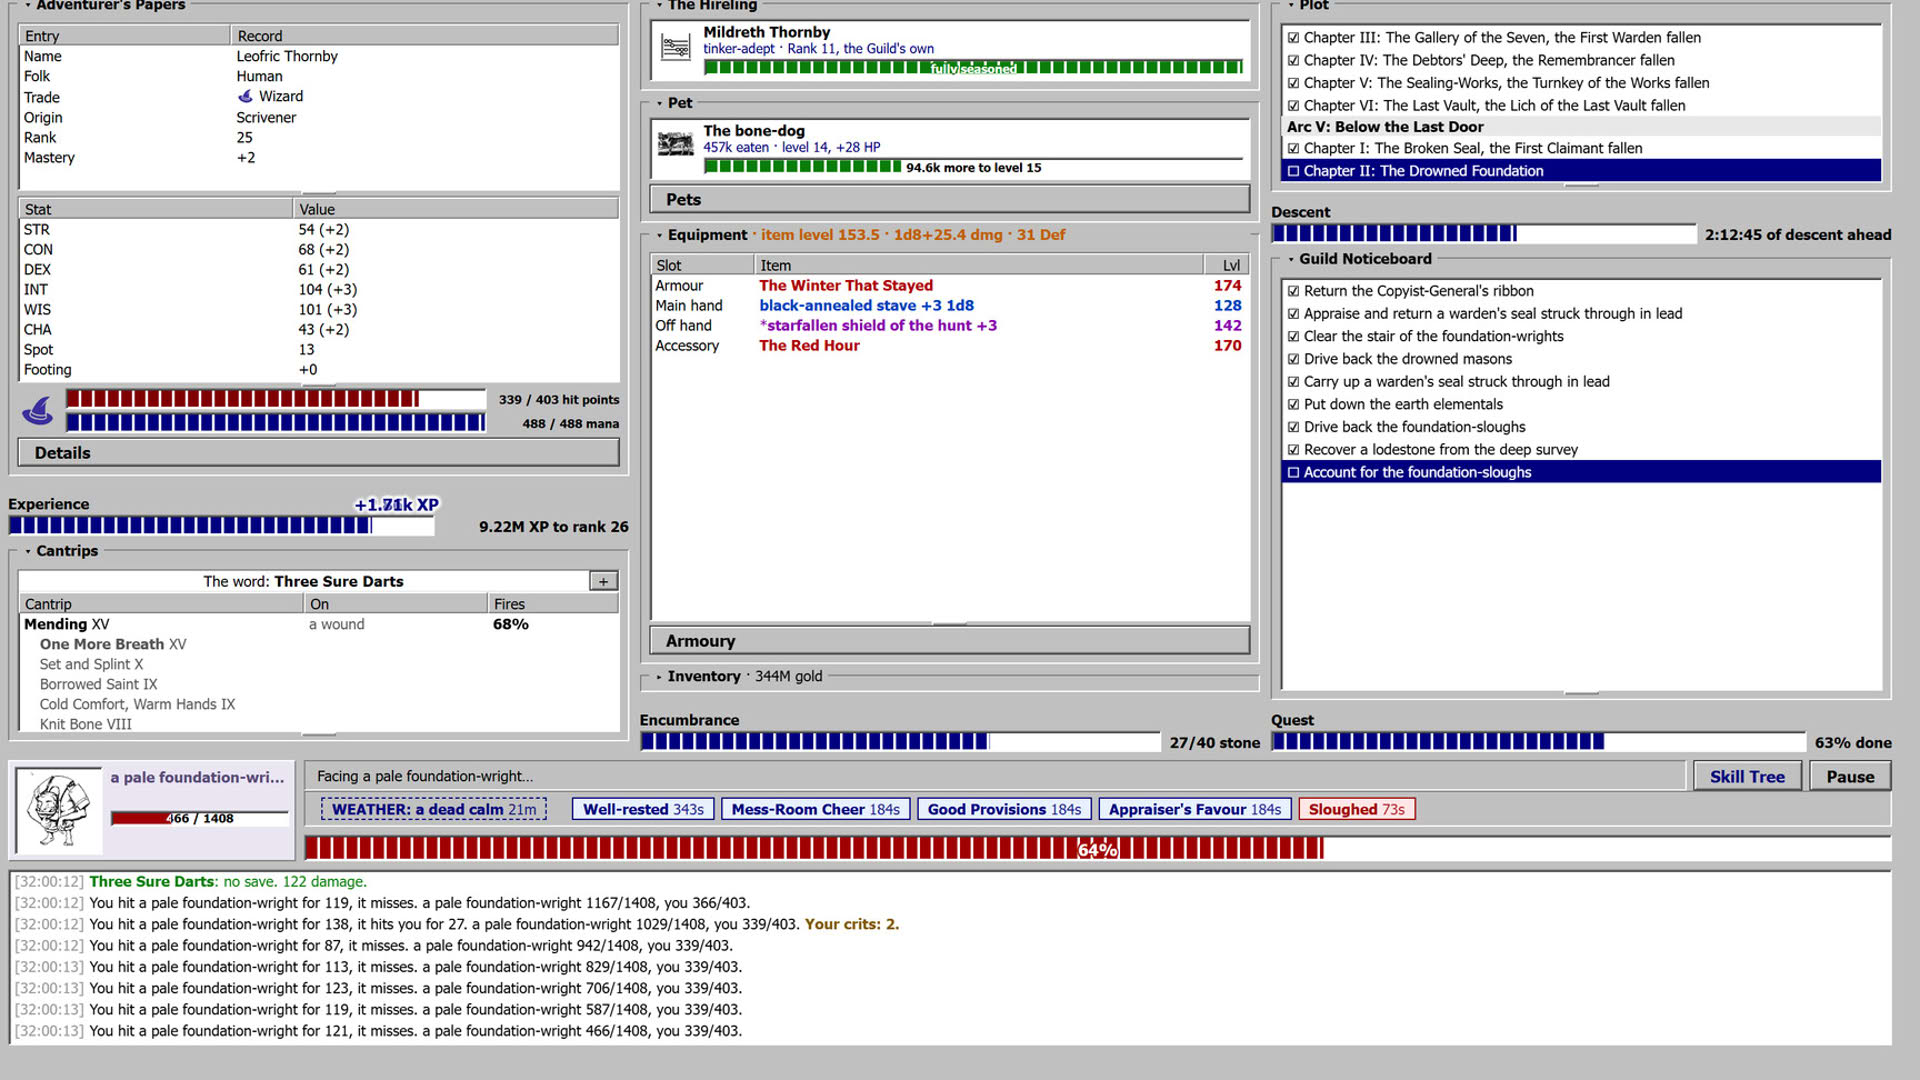Screen dimensions: 1920x1080
Task: Open the Armoury
Action: pyautogui.click(x=950, y=641)
